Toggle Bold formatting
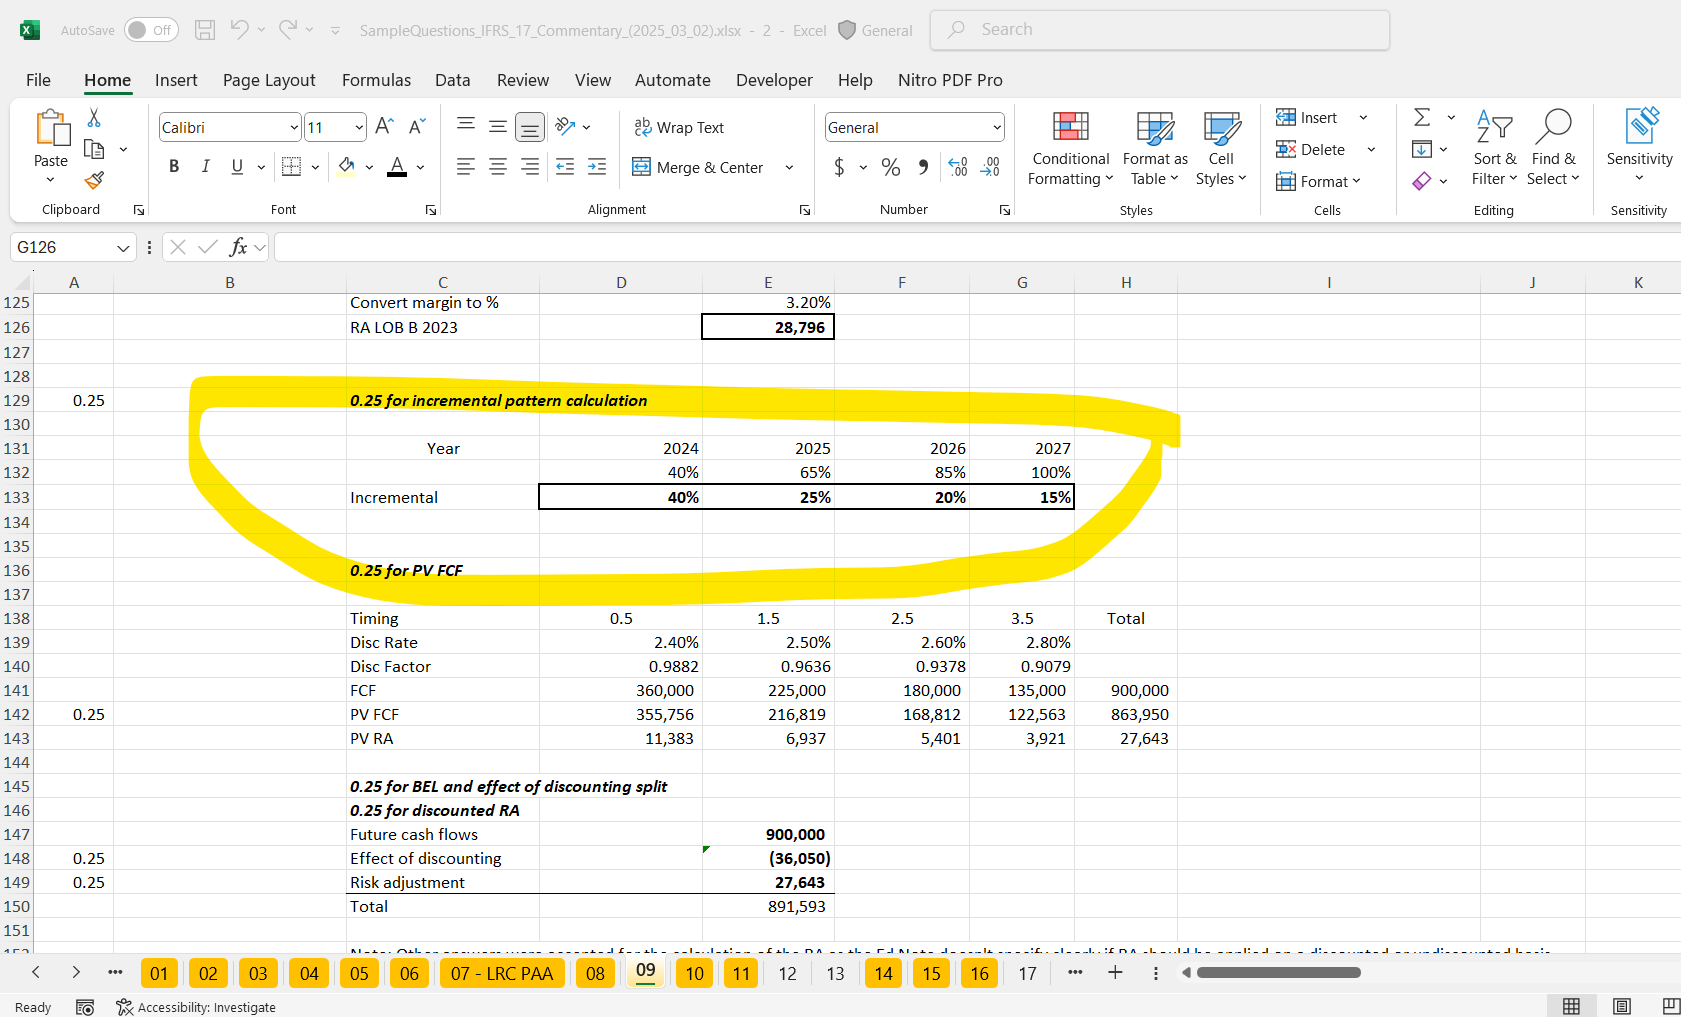The height and width of the screenshot is (1017, 1681). pos(174,167)
